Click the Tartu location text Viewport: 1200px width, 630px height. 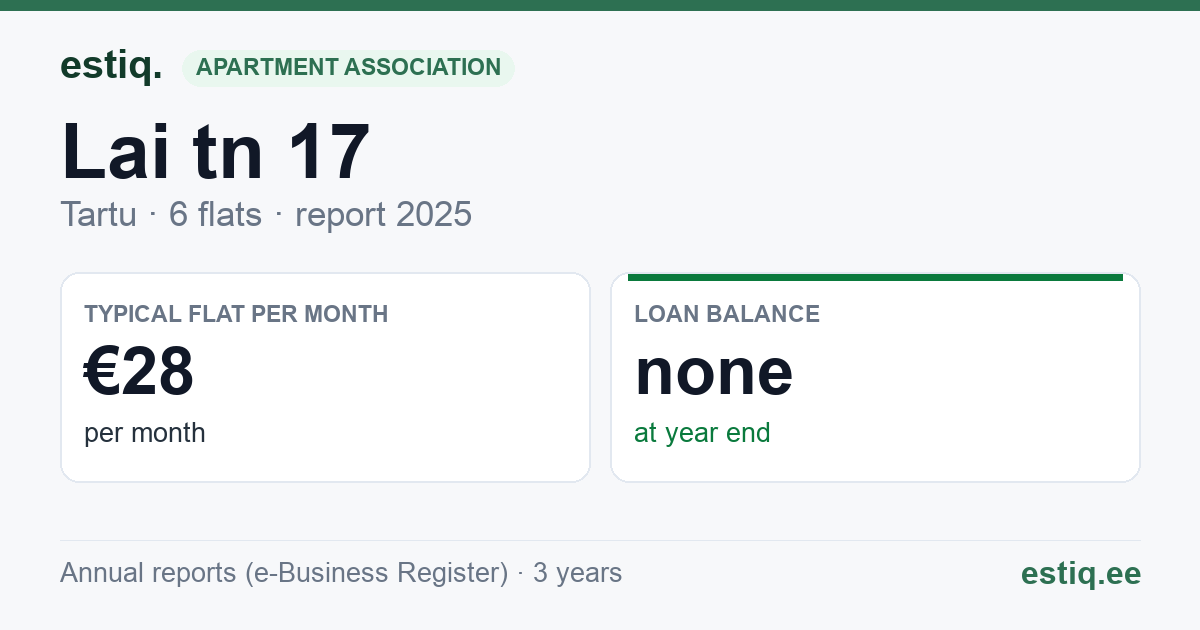(98, 214)
